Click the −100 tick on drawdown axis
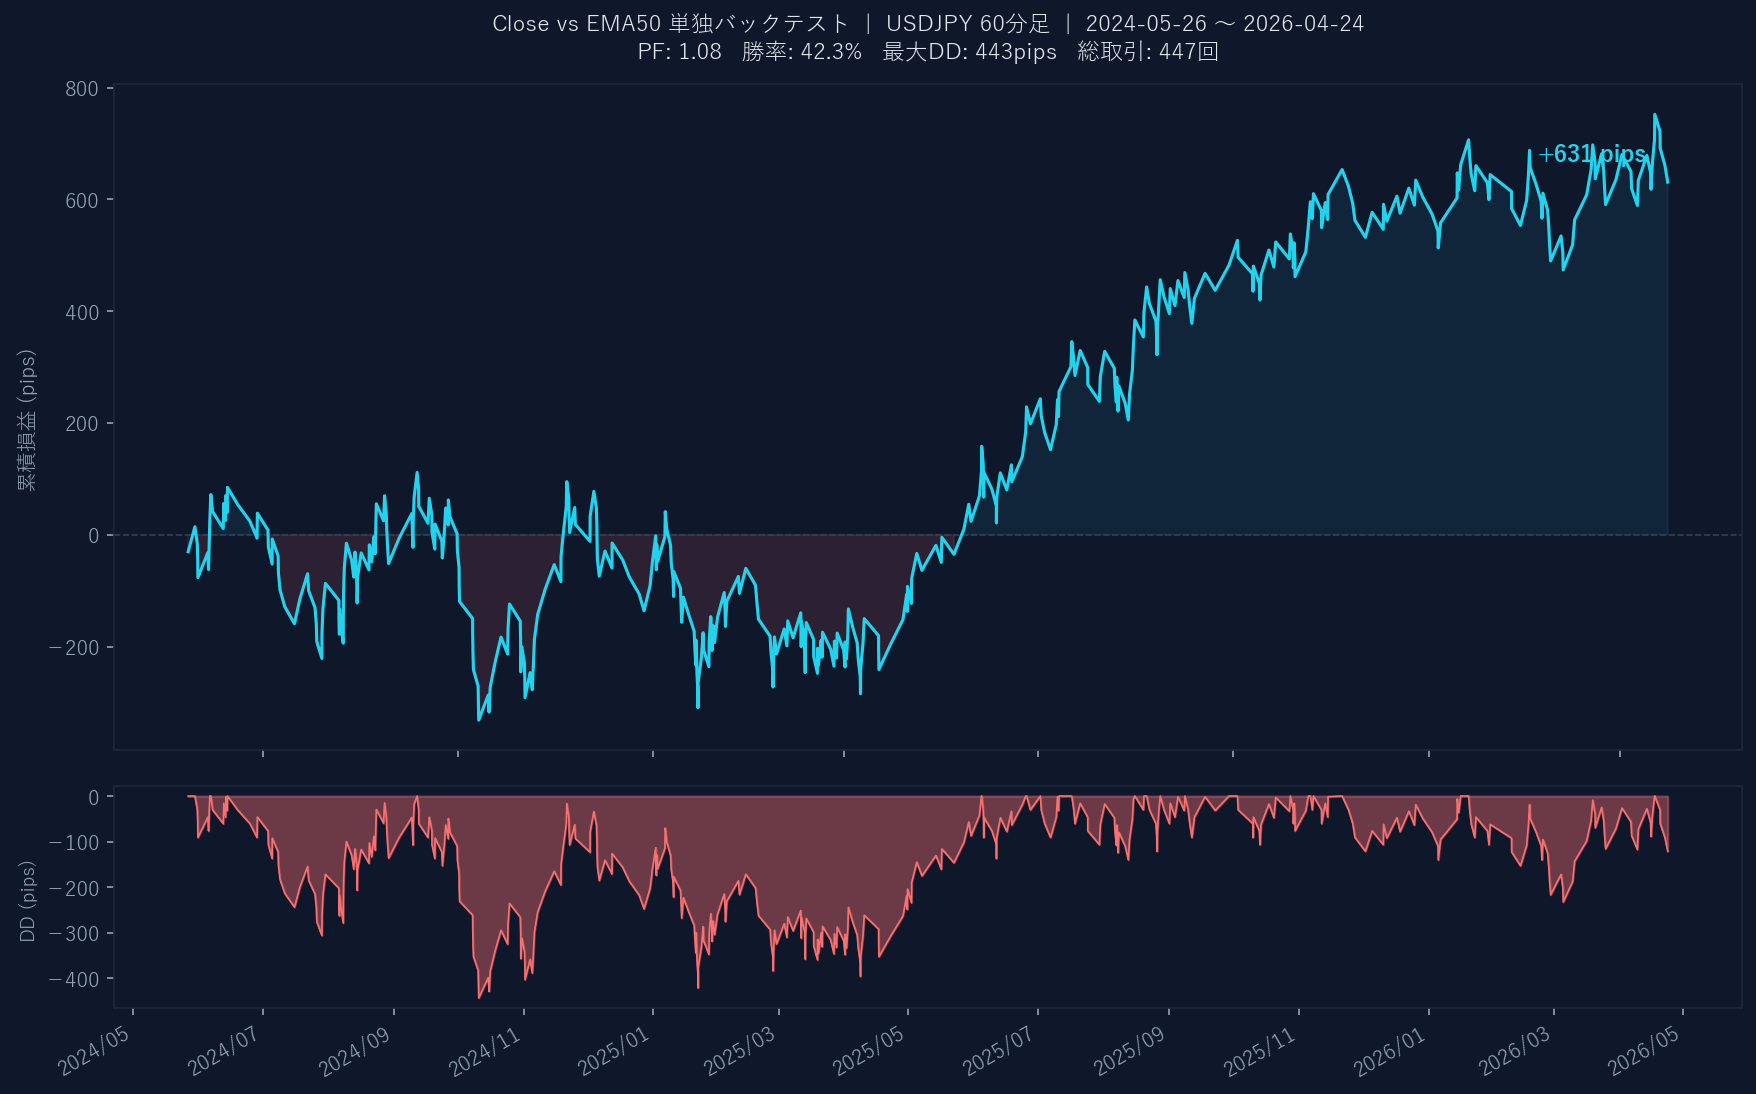Screen dimensions: 1756x1094 coord(74,843)
